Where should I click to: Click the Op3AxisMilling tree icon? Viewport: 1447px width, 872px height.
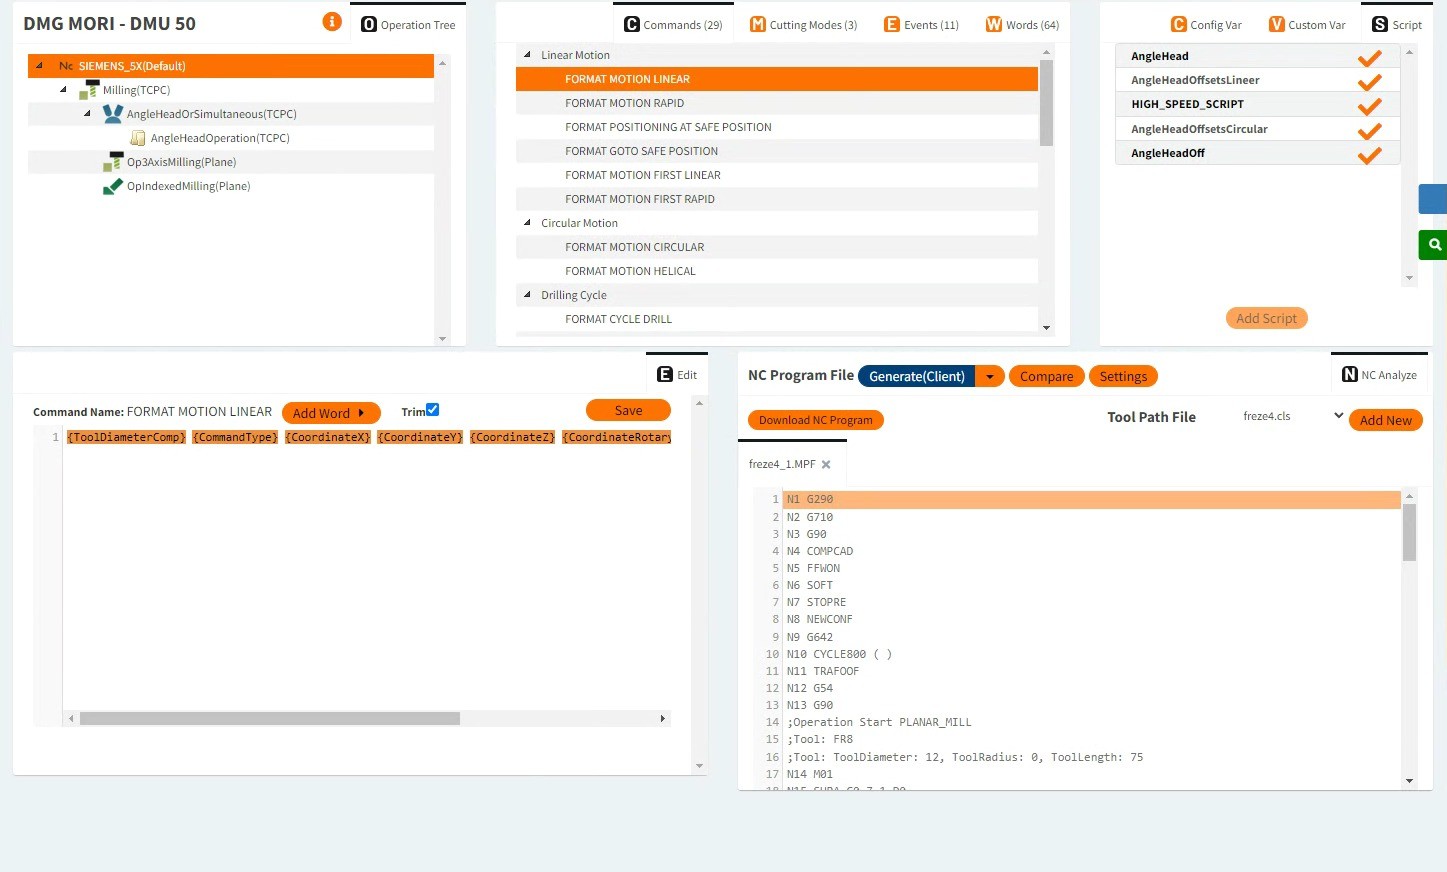pyautogui.click(x=113, y=162)
